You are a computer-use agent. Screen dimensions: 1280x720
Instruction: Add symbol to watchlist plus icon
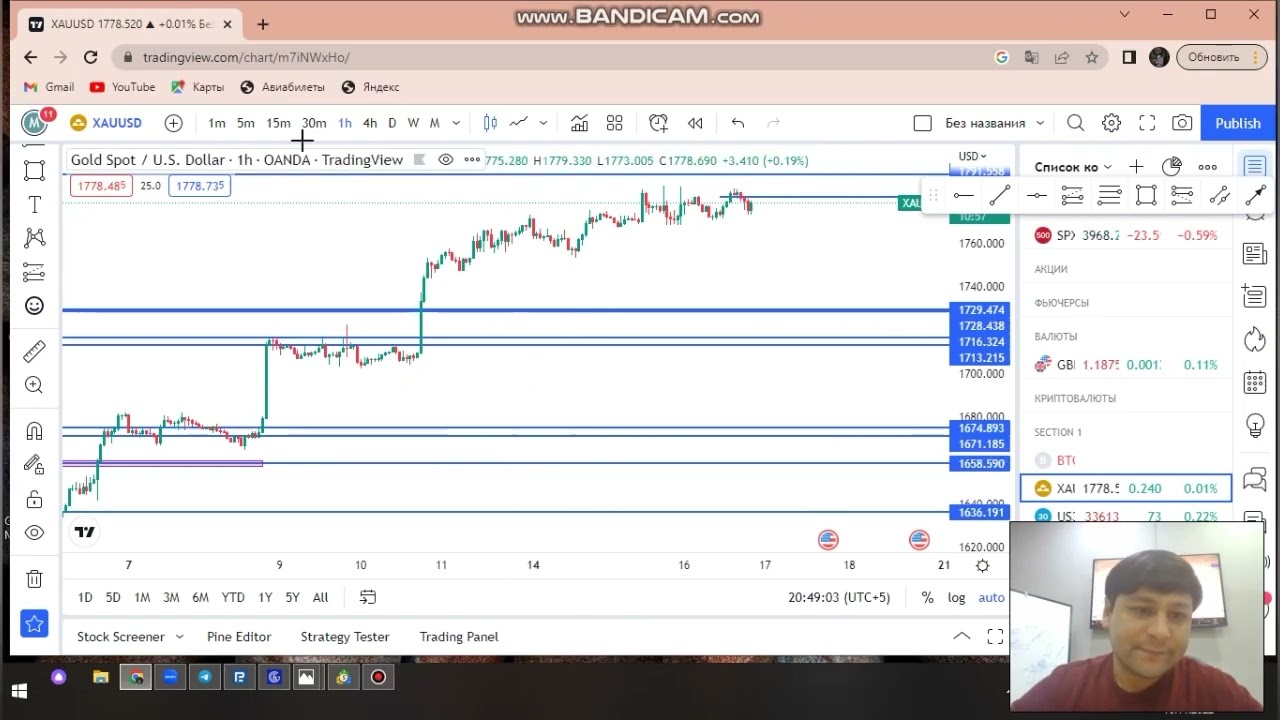coord(1136,167)
